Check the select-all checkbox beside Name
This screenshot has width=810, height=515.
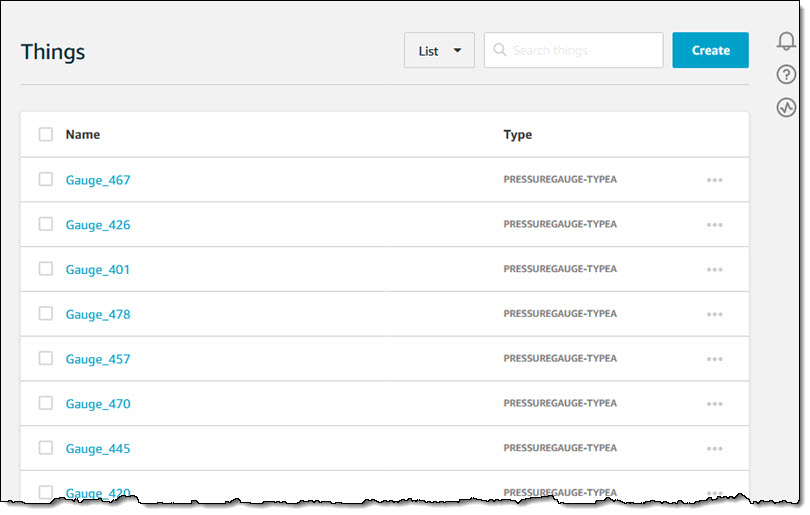(x=46, y=135)
